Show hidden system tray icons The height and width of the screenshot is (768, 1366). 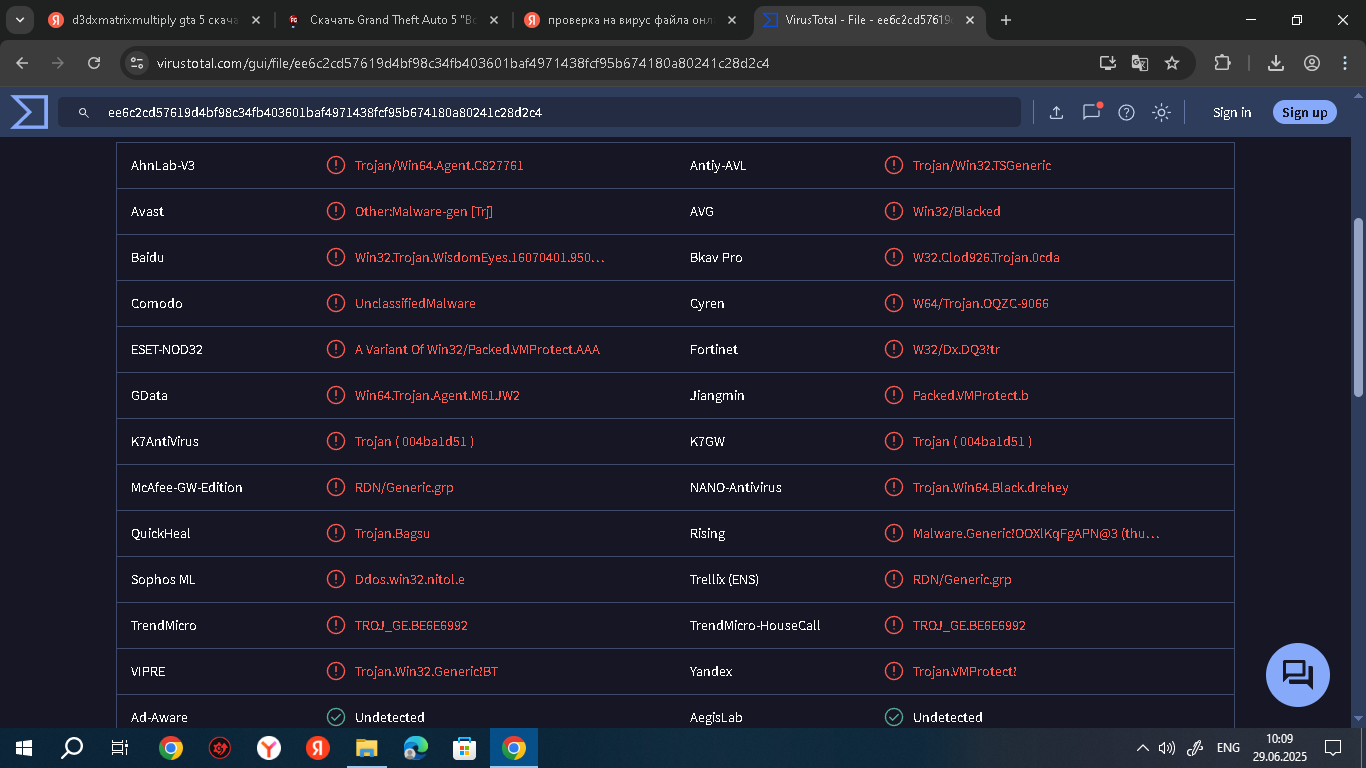(x=1142, y=748)
